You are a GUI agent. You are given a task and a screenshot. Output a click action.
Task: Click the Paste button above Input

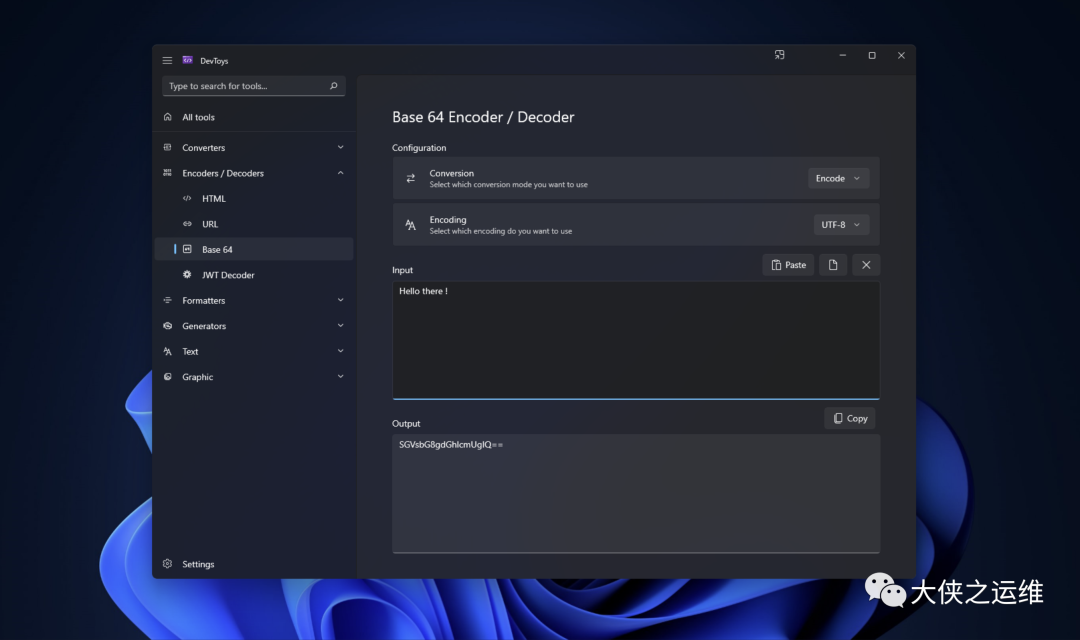pyautogui.click(x=788, y=265)
